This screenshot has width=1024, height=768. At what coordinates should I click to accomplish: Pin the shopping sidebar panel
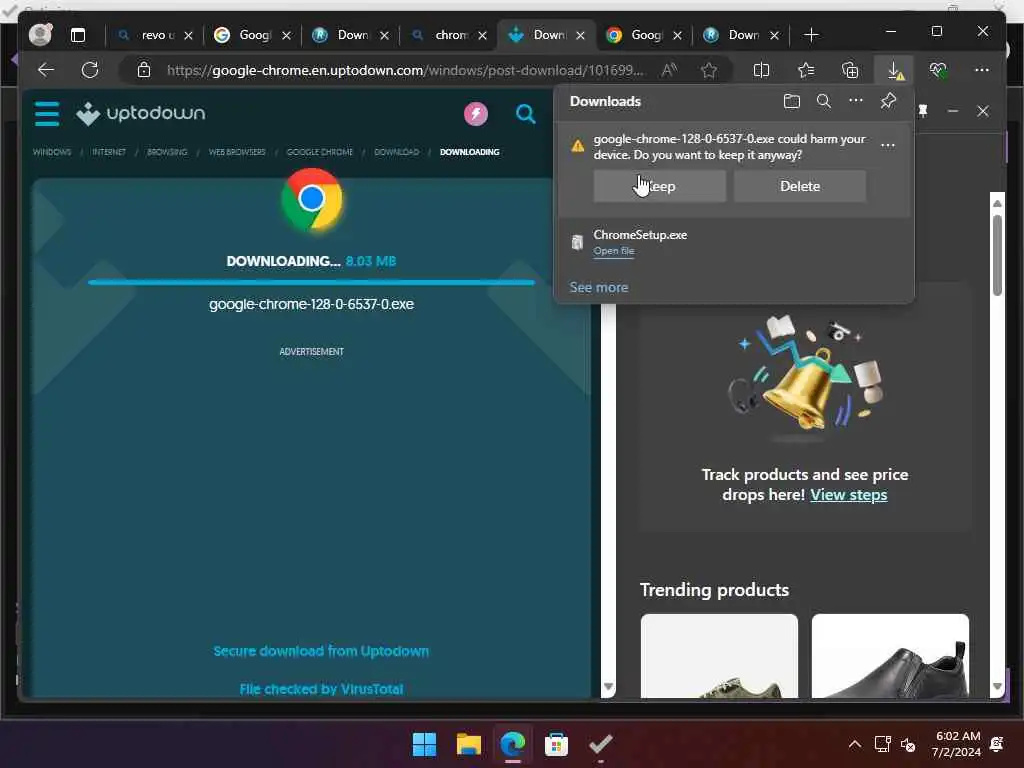tap(923, 111)
